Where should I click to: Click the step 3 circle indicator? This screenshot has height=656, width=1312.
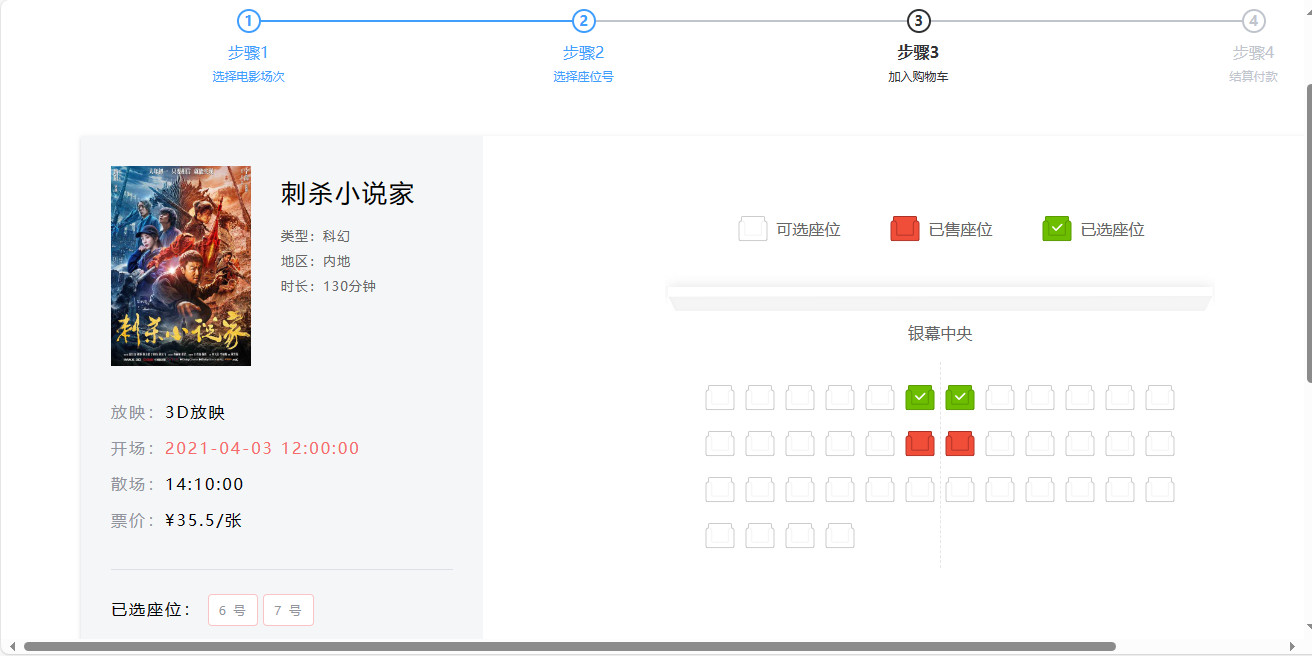918,21
